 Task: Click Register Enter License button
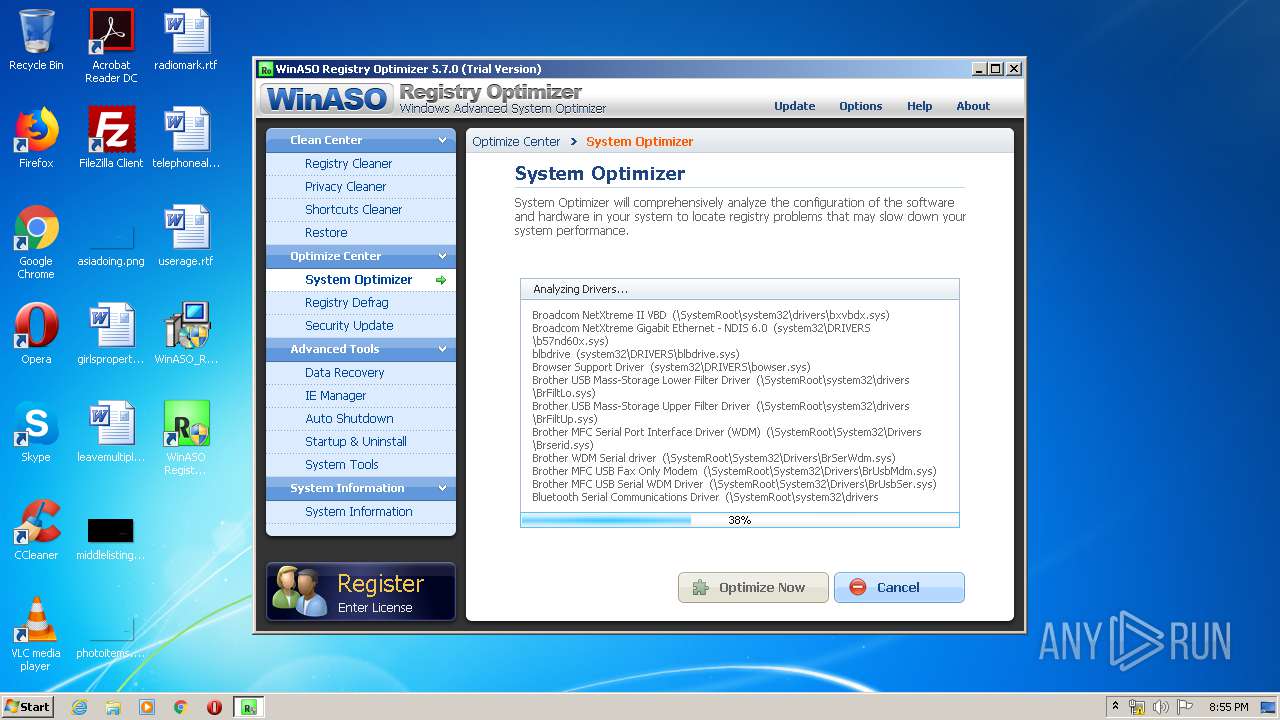361,592
